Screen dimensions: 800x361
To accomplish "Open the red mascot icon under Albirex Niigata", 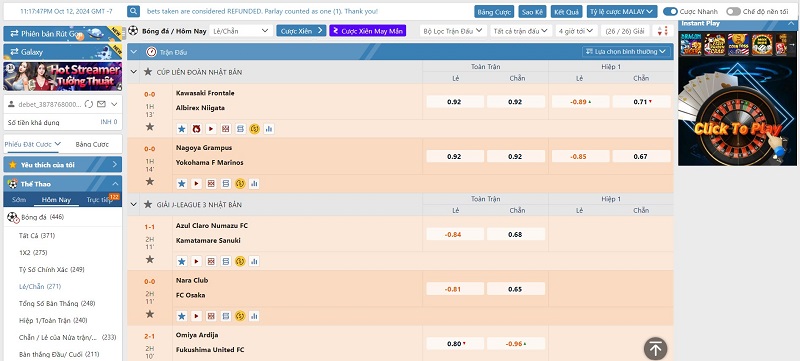I will pos(196,129).
